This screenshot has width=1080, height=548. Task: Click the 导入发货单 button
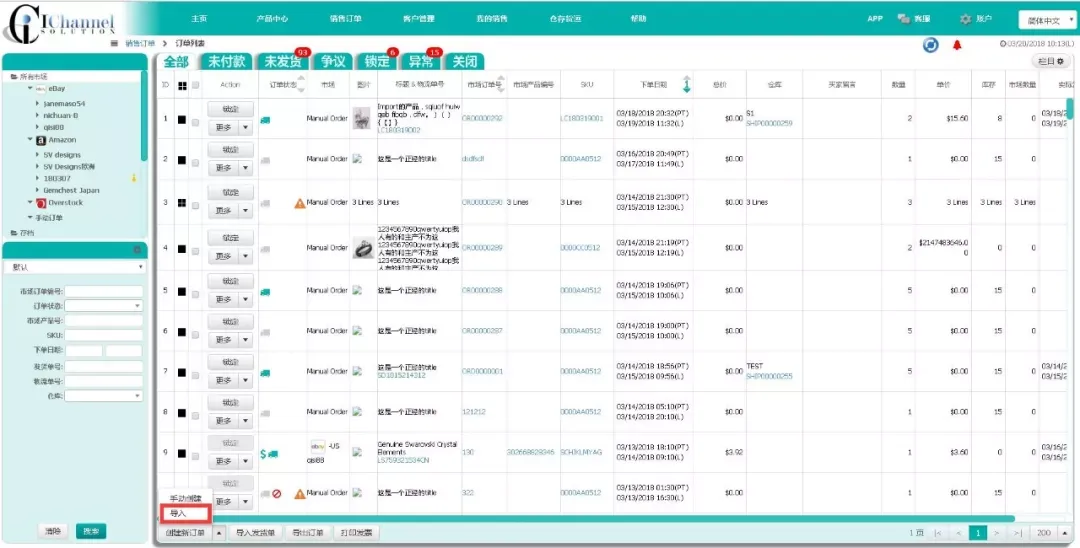click(x=256, y=532)
